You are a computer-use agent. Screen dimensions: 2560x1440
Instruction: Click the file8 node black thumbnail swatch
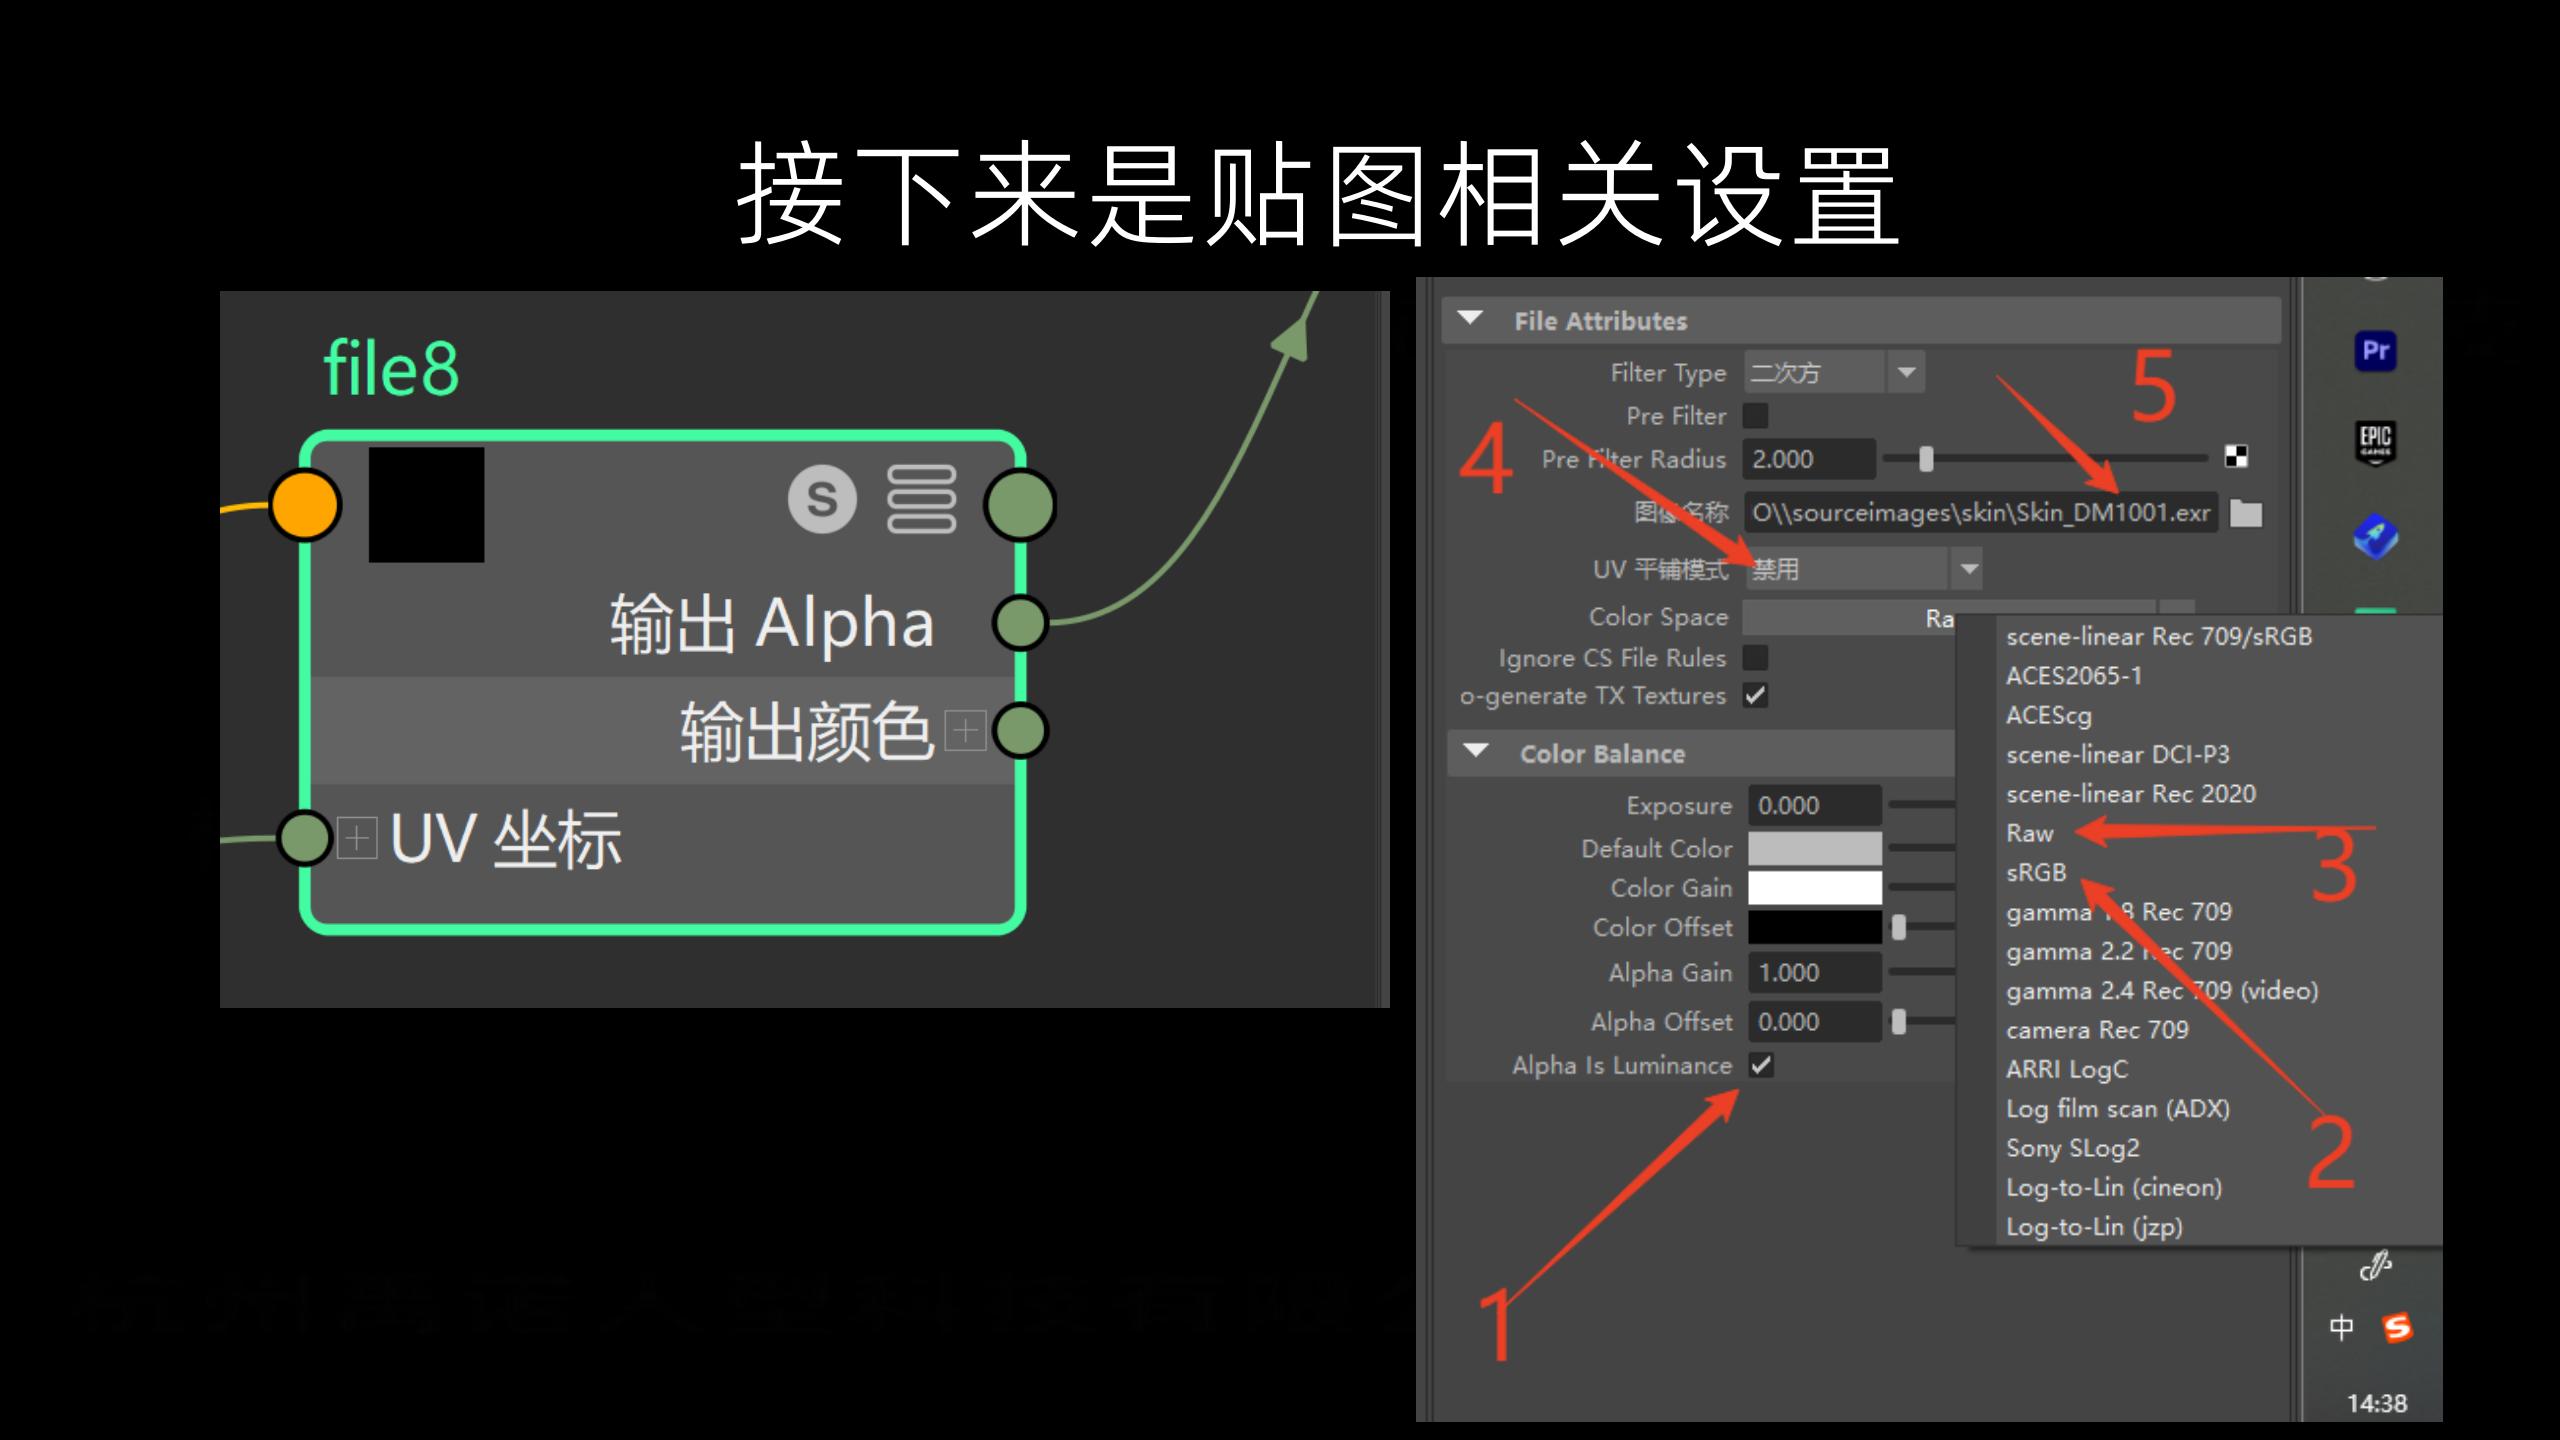[x=426, y=504]
